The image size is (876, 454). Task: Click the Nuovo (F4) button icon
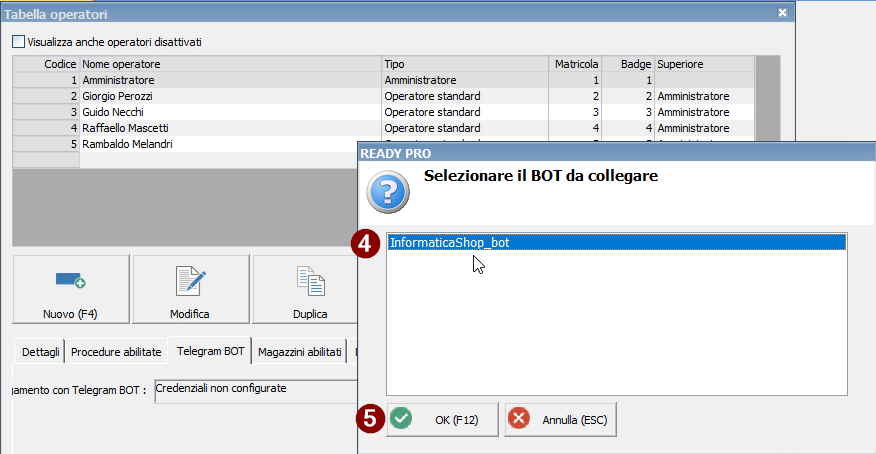(70, 281)
